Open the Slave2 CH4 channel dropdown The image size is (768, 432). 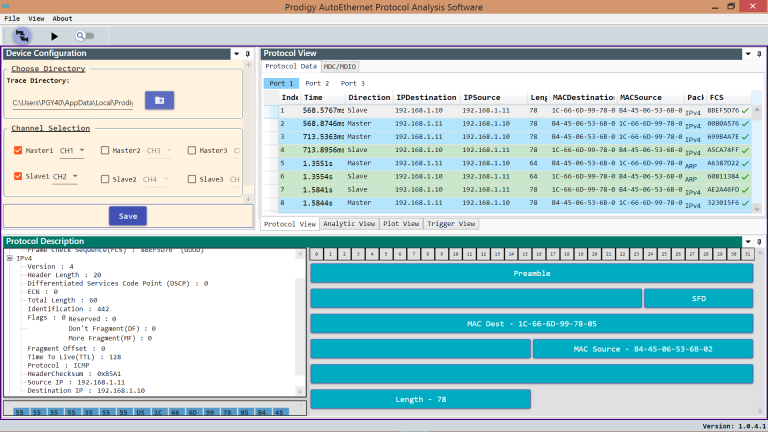point(155,180)
